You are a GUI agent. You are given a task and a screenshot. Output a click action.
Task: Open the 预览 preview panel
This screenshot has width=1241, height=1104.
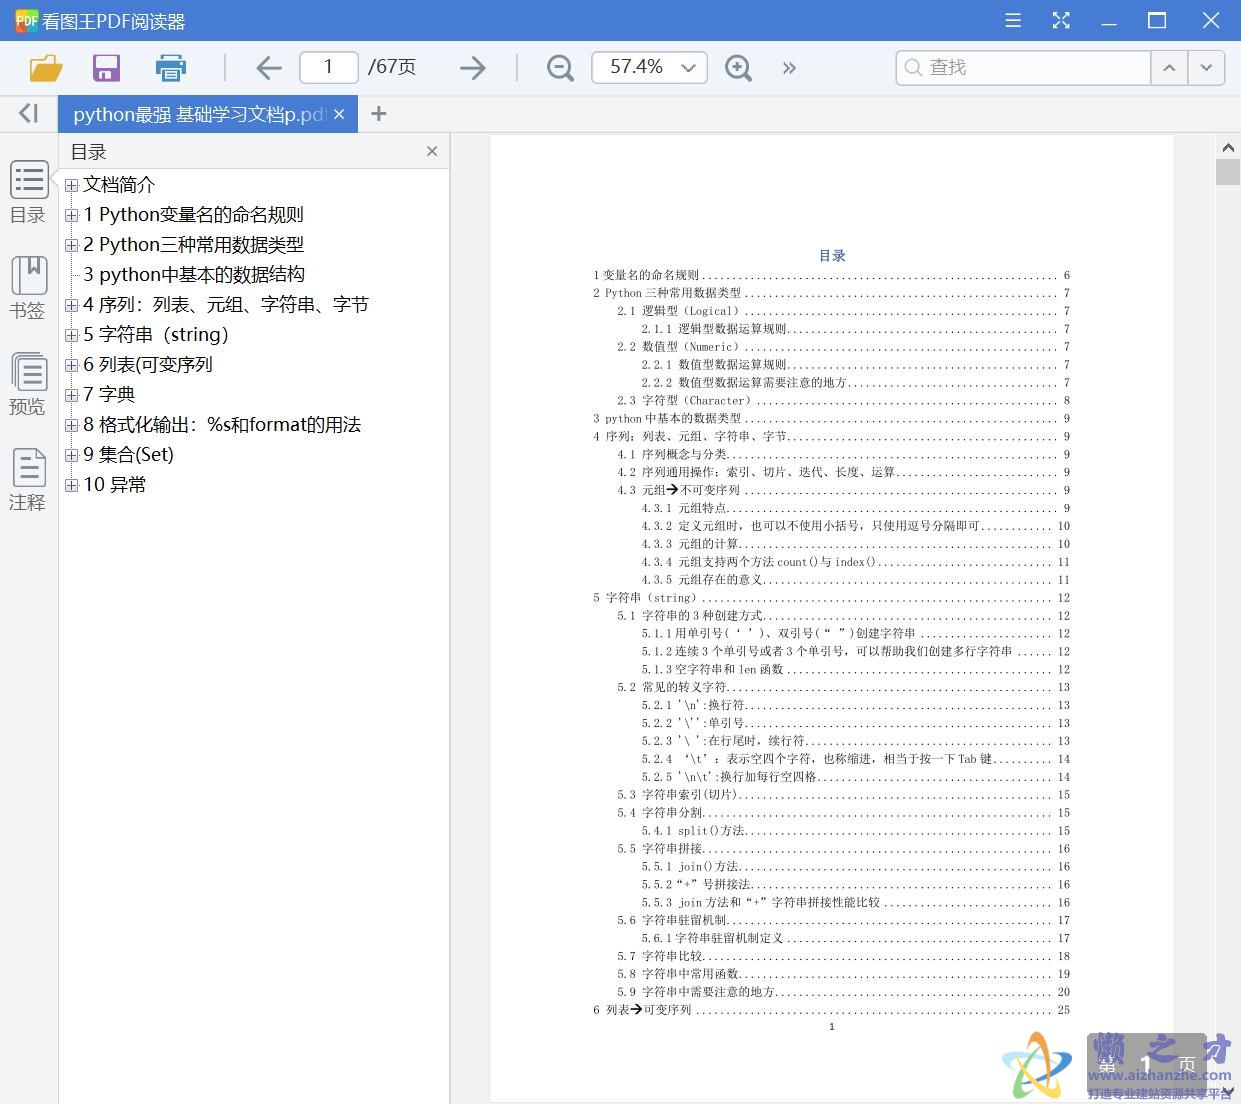point(28,383)
